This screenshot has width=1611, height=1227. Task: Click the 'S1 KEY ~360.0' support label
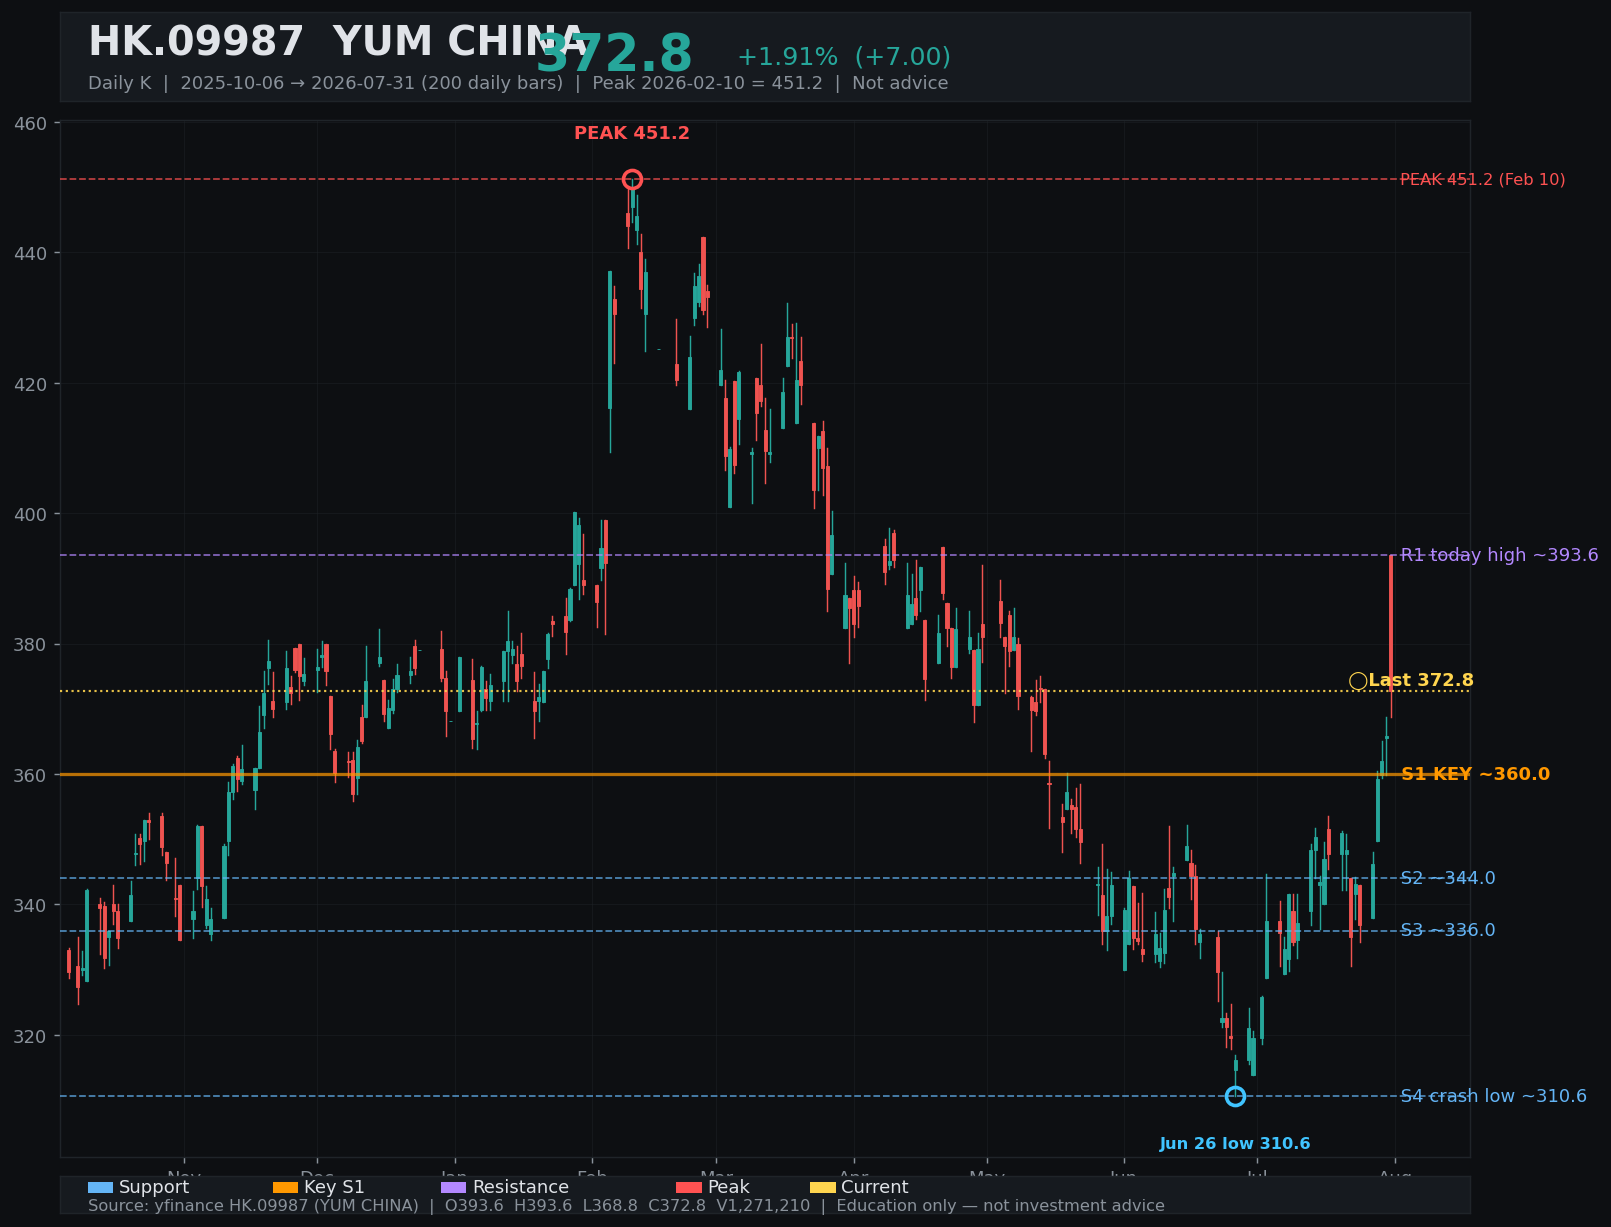point(1475,774)
